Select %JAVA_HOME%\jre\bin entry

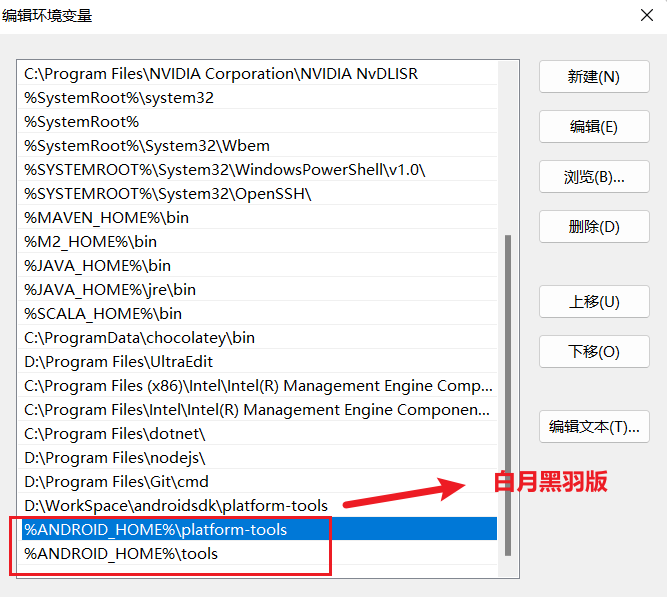point(257,290)
